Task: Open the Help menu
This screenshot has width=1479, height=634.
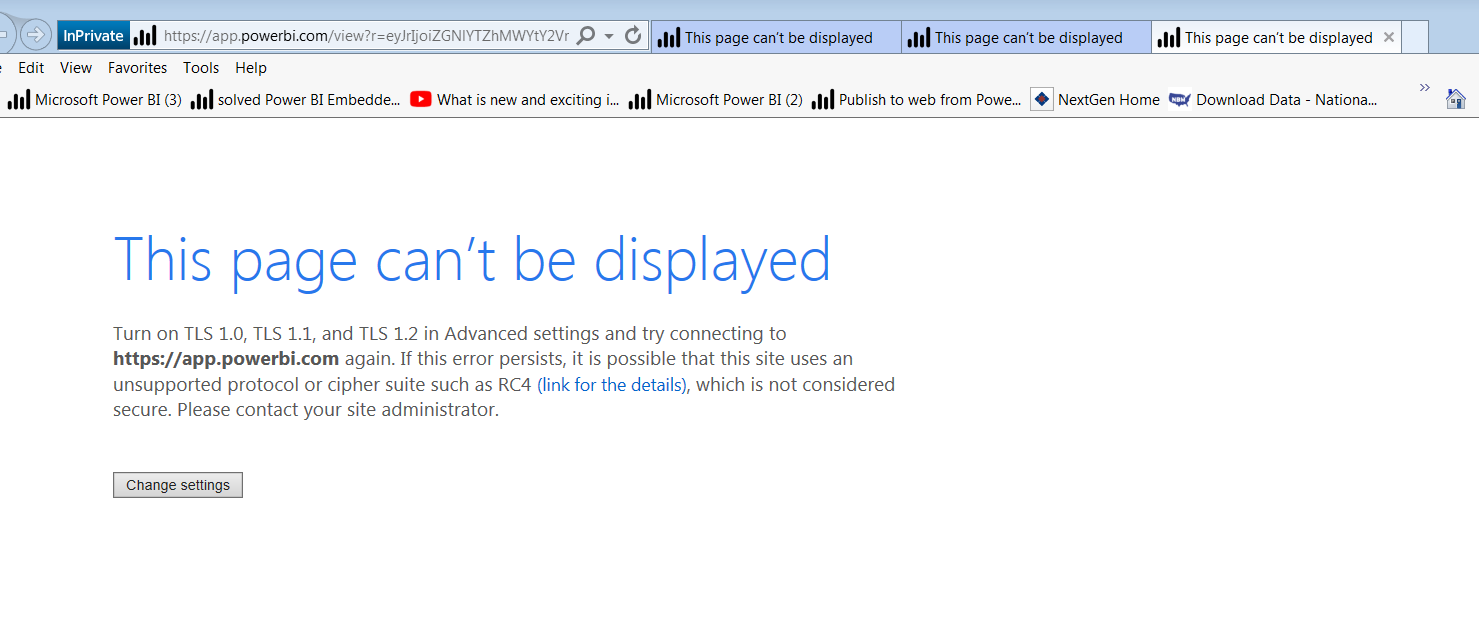Action: (x=251, y=68)
